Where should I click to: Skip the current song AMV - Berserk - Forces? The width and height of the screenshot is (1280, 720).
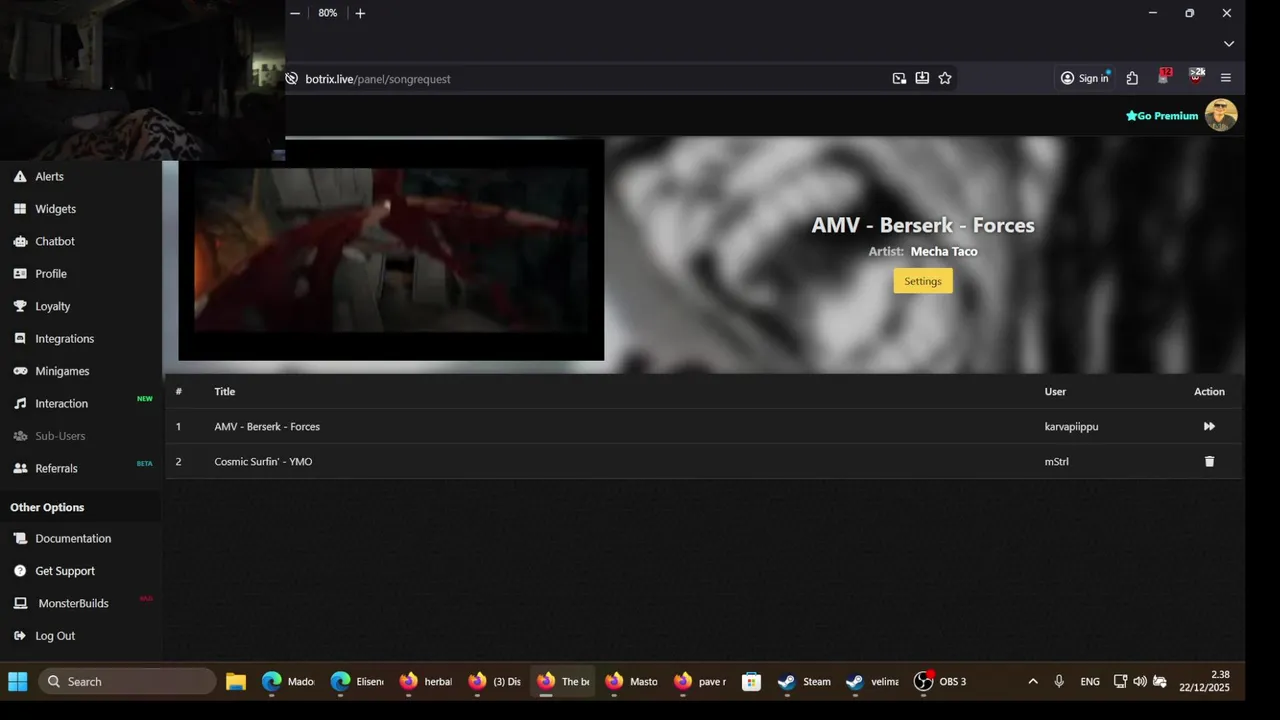[x=1209, y=426]
